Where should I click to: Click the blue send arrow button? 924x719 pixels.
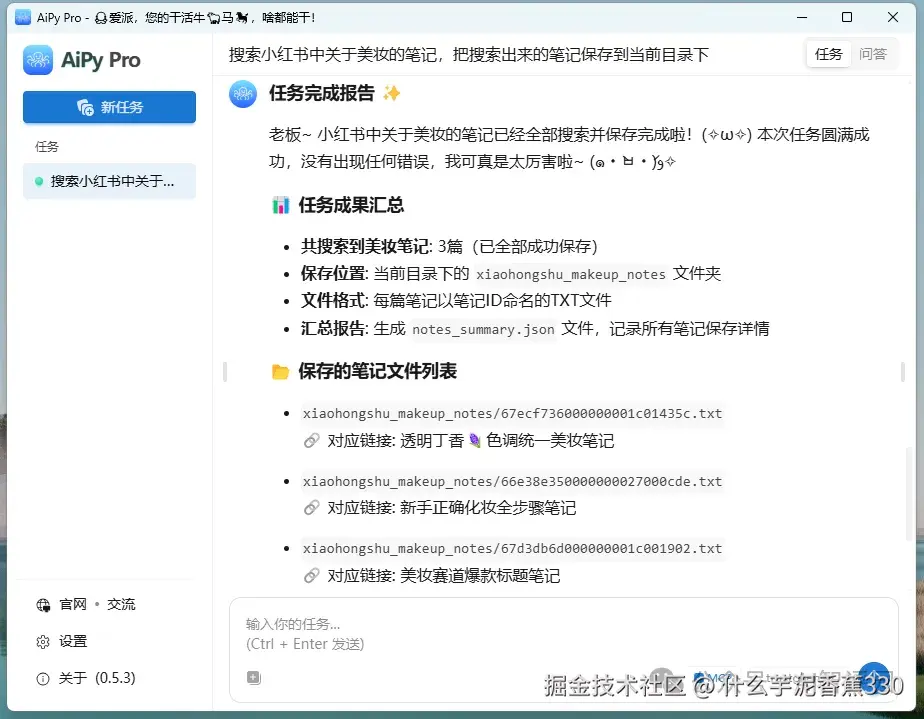tap(874, 677)
